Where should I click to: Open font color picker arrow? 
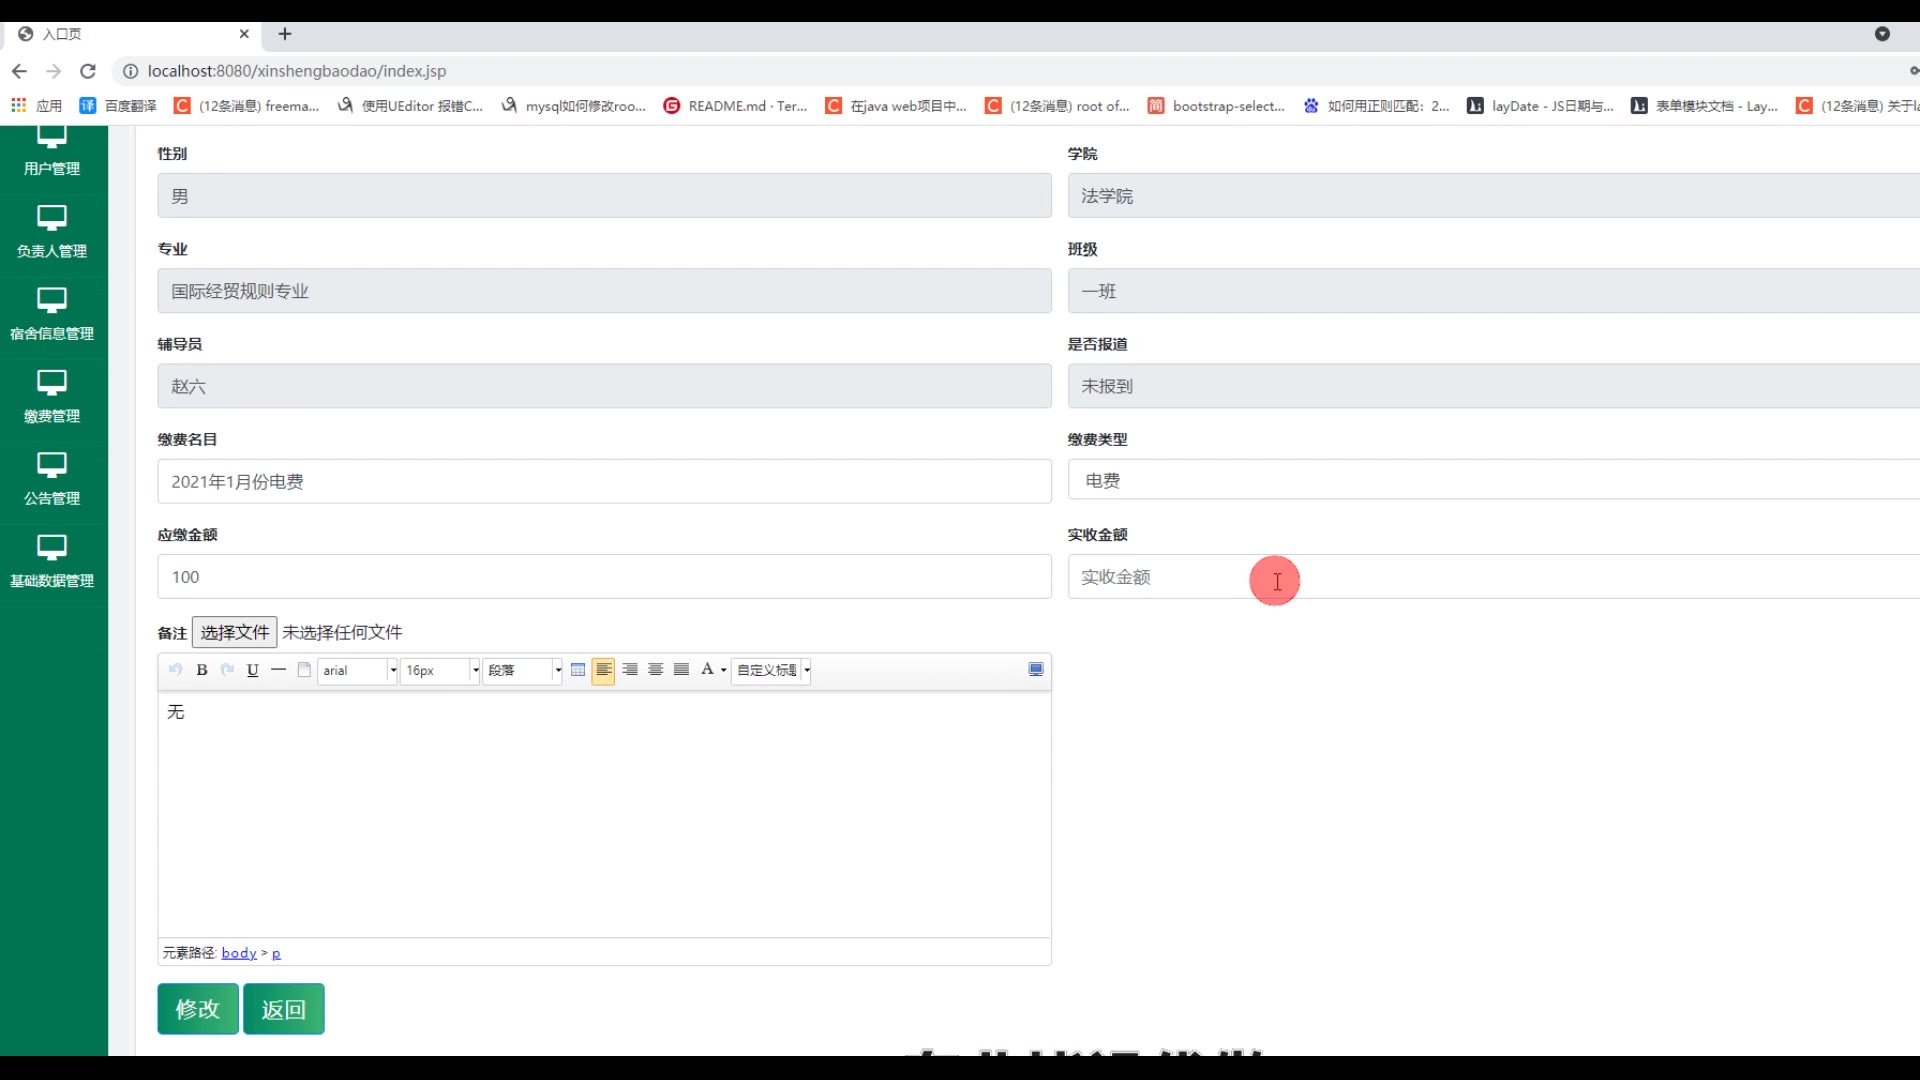724,670
